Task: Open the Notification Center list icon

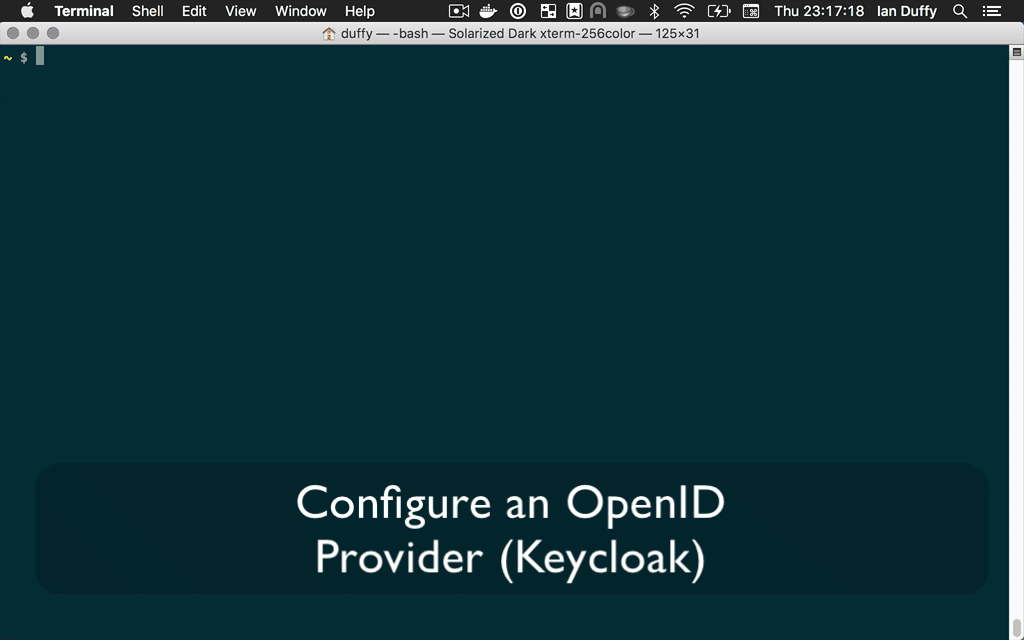Action: pyautogui.click(x=992, y=11)
